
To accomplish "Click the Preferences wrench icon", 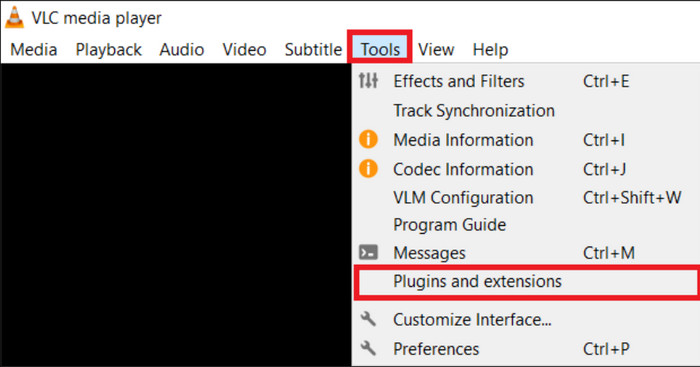I will 368,348.
